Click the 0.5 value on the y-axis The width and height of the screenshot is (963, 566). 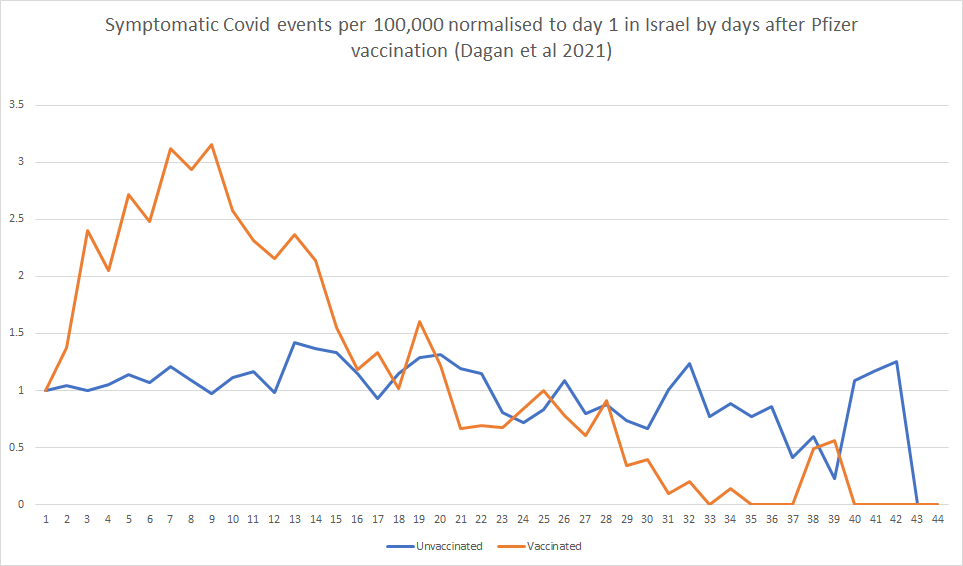[x=15, y=447]
